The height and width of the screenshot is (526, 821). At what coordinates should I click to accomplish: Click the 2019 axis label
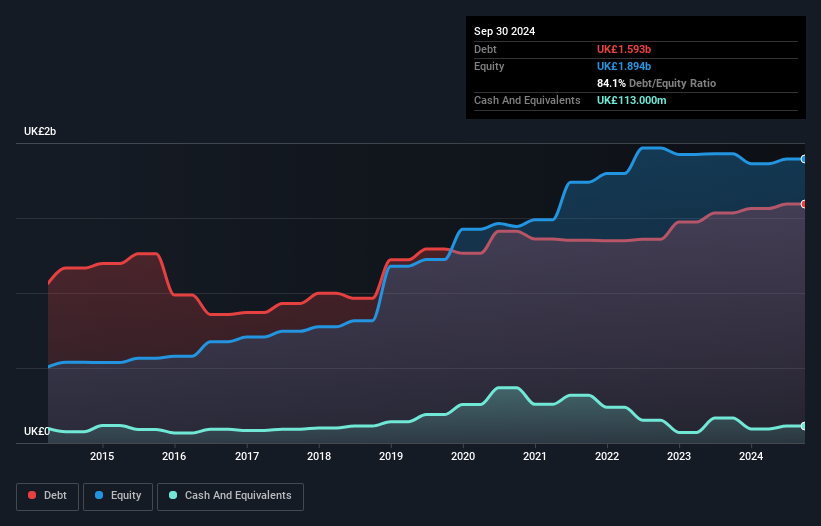(391, 456)
